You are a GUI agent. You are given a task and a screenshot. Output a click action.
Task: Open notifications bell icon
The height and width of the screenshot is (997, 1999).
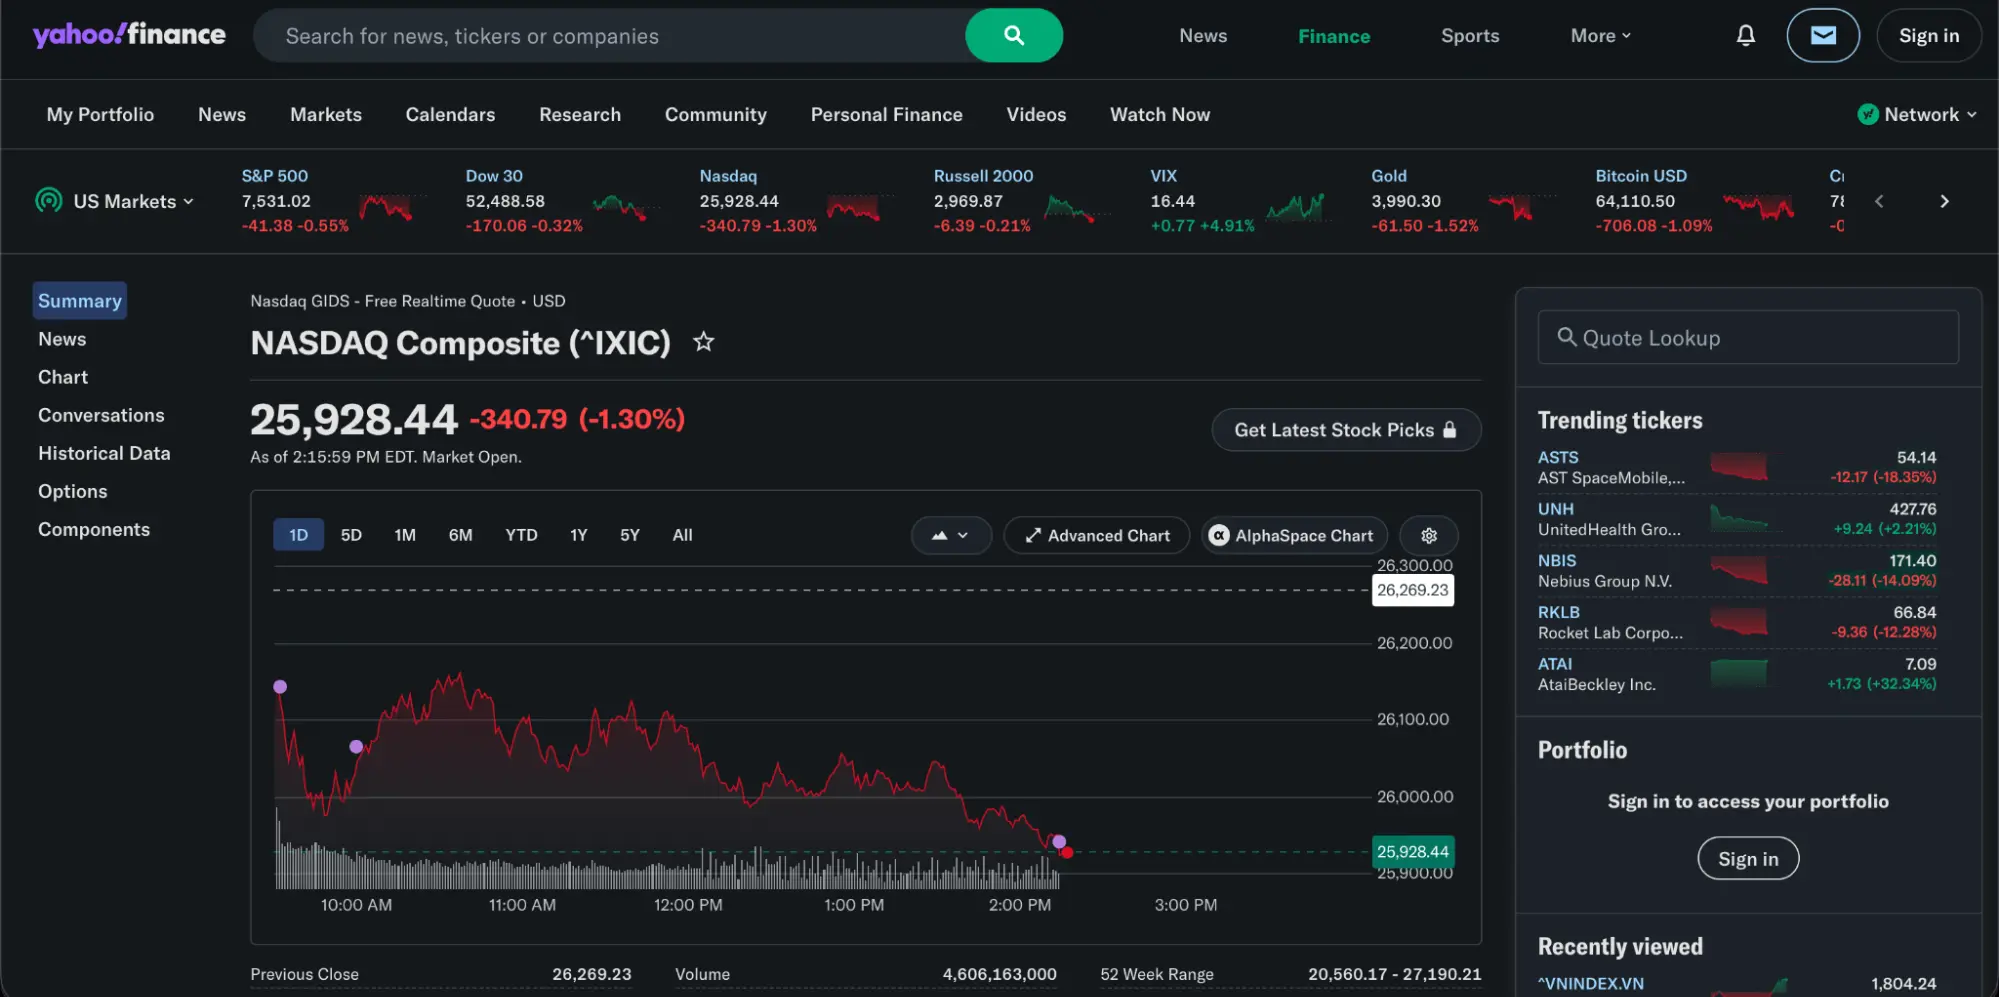click(1745, 35)
